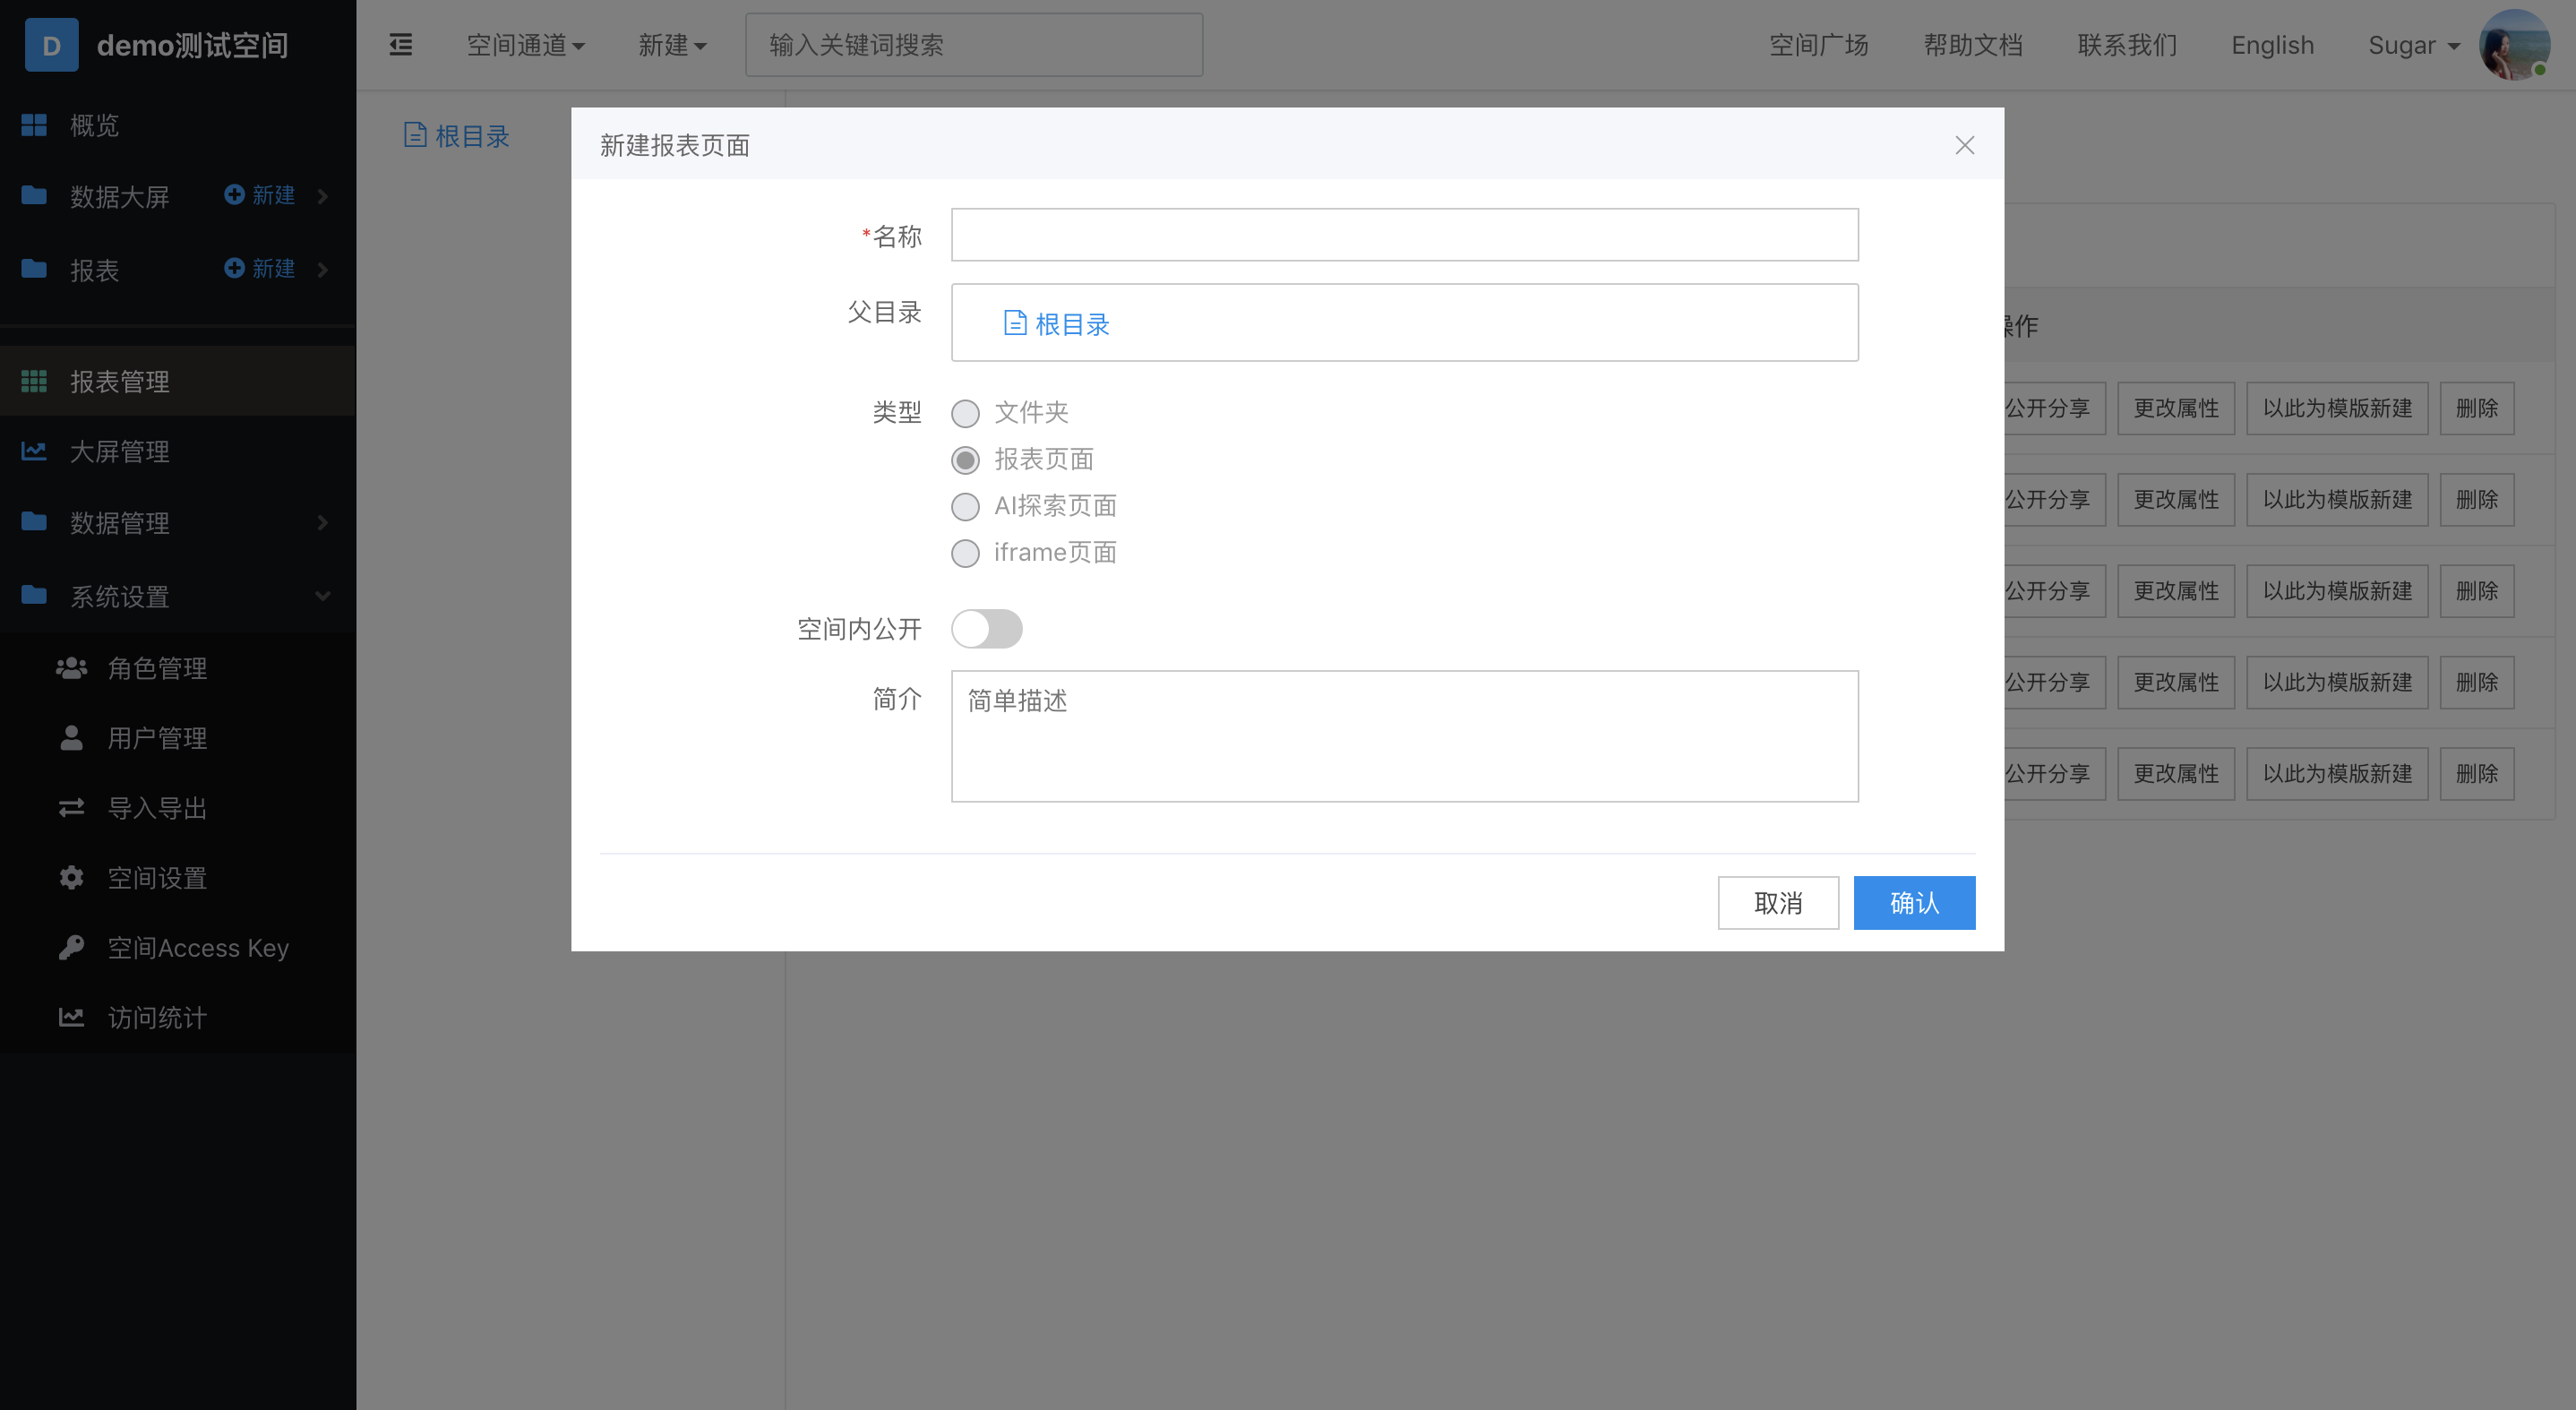This screenshot has width=2576, height=1410.
Task: Open 角色管理 via its users icon
Action: click(x=71, y=668)
